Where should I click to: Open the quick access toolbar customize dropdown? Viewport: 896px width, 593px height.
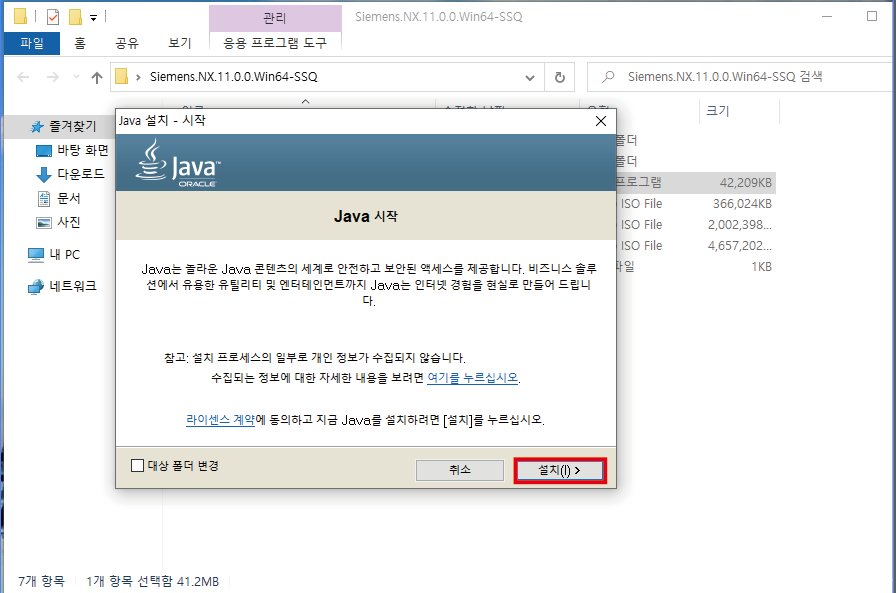[93, 18]
